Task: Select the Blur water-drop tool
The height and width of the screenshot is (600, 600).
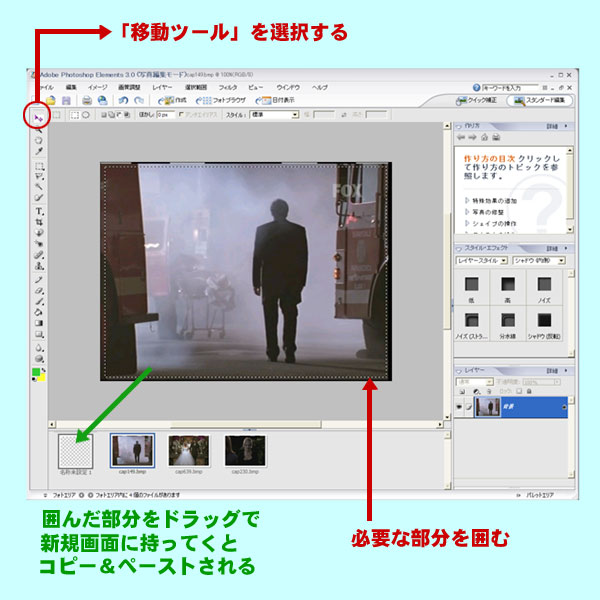Action: pyautogui.click(x=39, y=348)
